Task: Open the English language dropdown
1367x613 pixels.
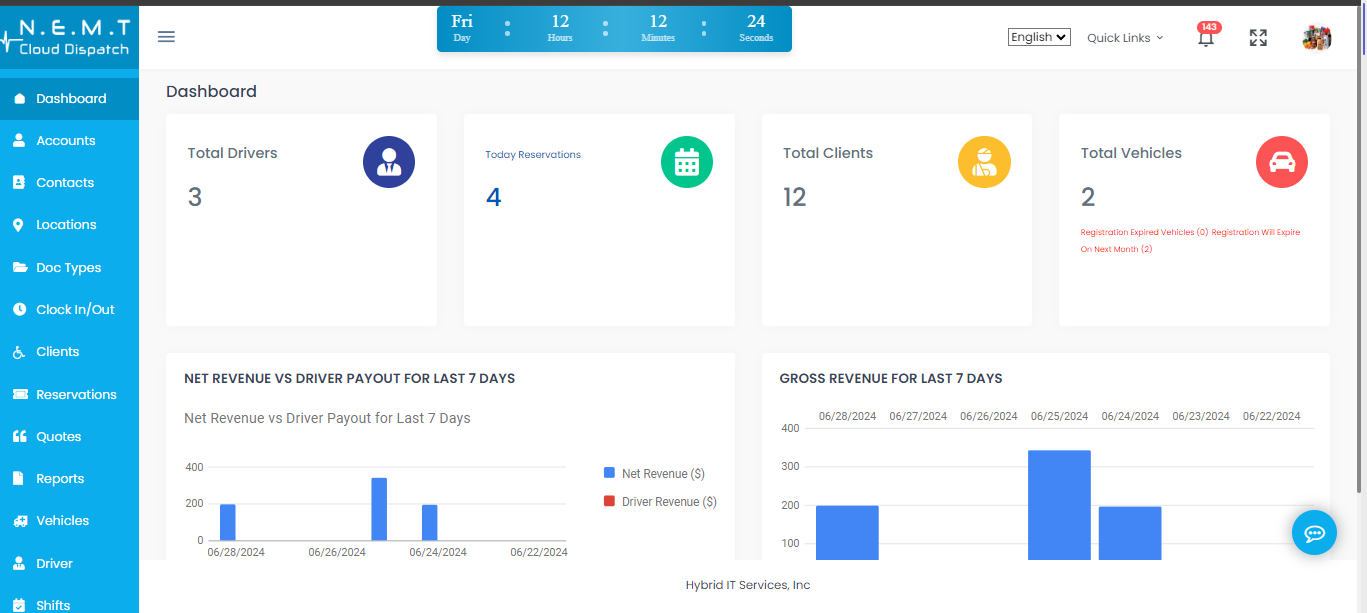Action: [1038, 36]
